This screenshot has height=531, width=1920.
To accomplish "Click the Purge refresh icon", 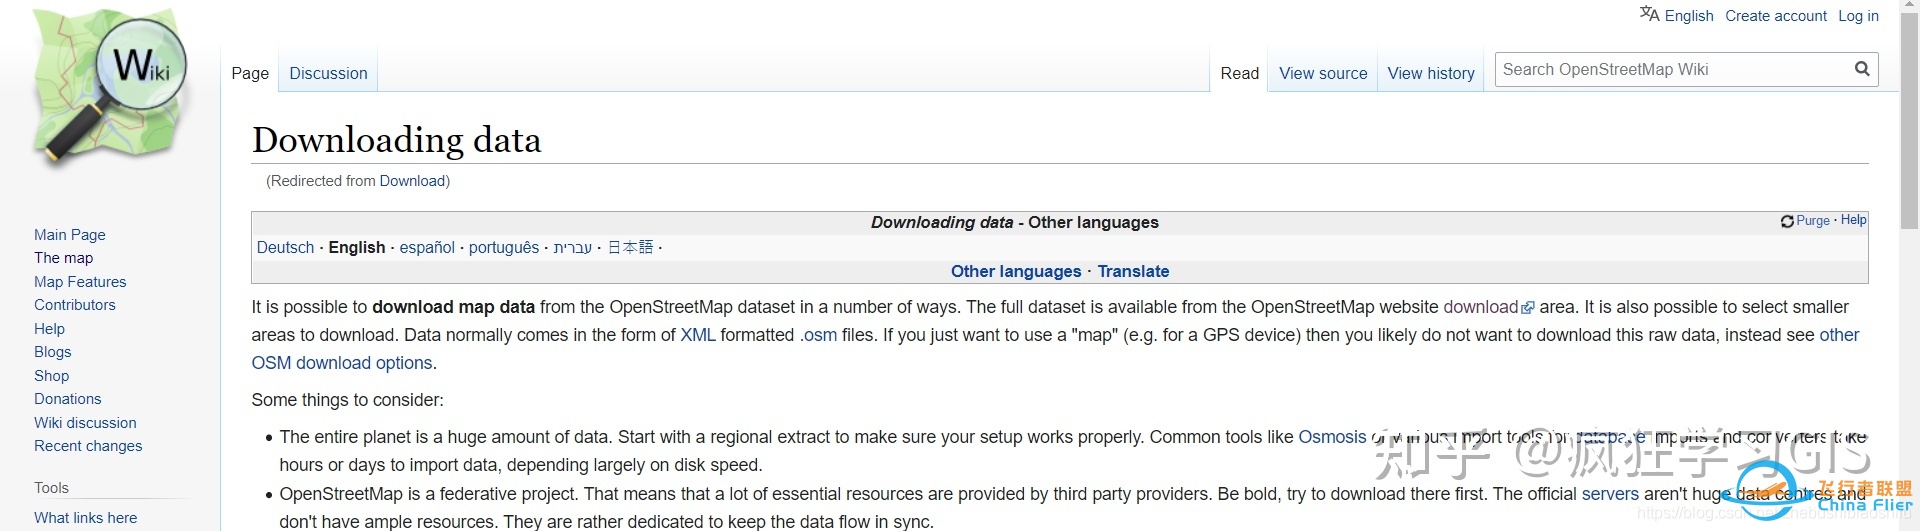I will pos(1786,221).
